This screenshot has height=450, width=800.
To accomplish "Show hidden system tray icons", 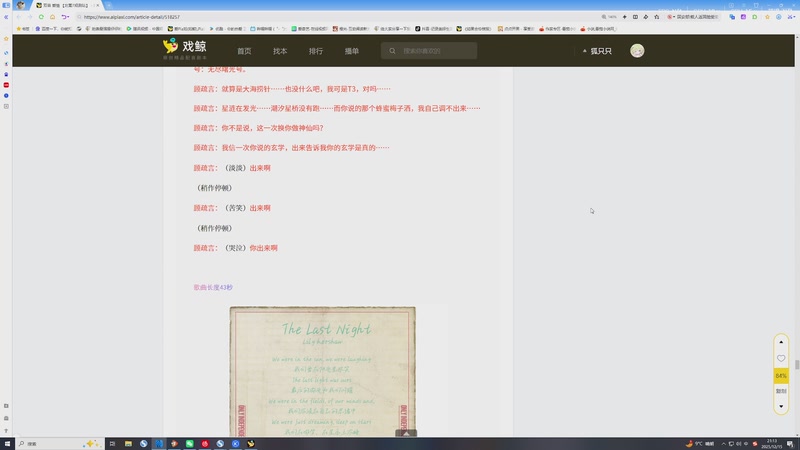I will (723, 444).
